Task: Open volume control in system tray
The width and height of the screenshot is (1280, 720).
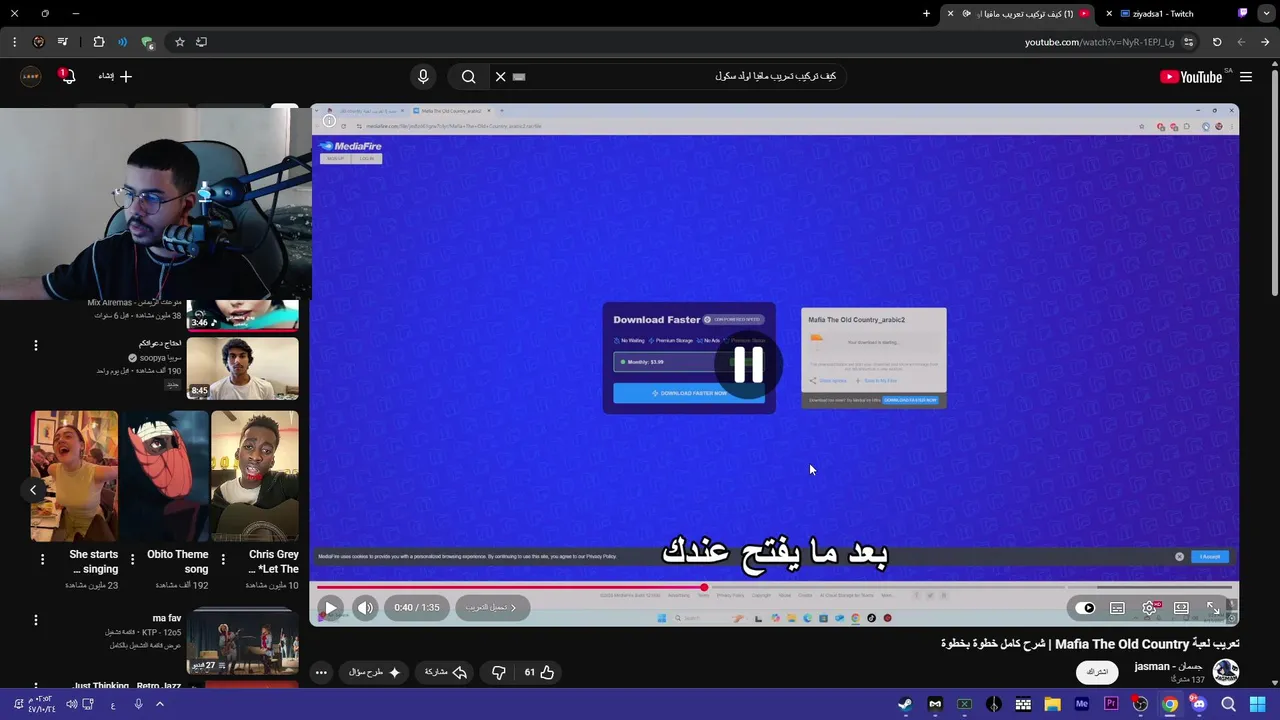Action: [71, 704]
